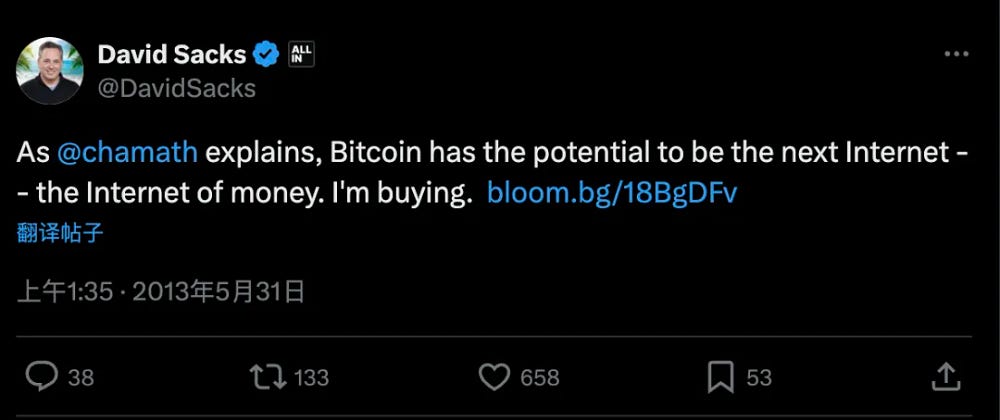Follow the bloom.bg/18BgDFv link

point(611,193)
